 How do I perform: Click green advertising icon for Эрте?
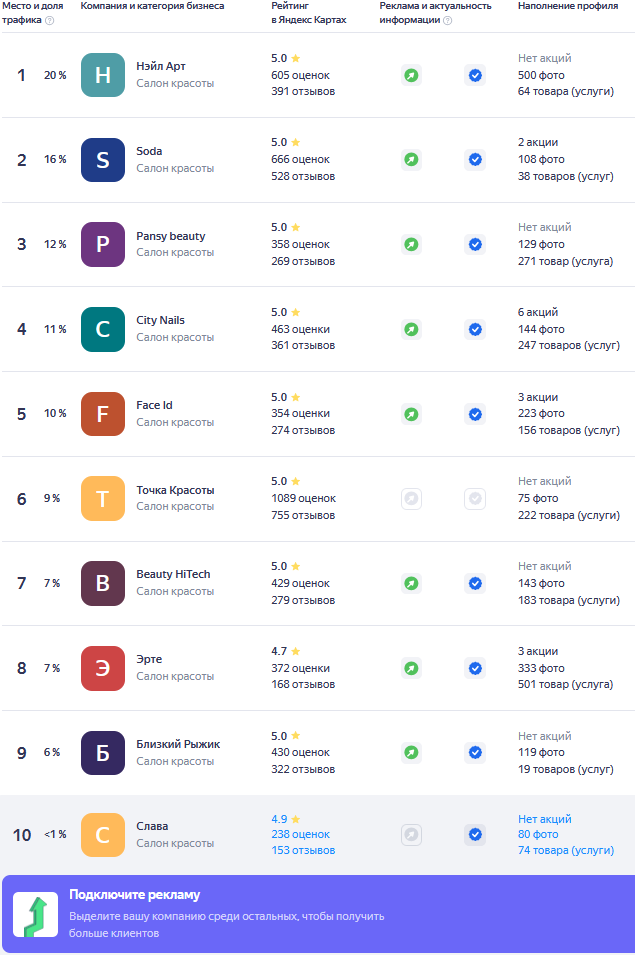pyautogui.click(x=411, y=668)
